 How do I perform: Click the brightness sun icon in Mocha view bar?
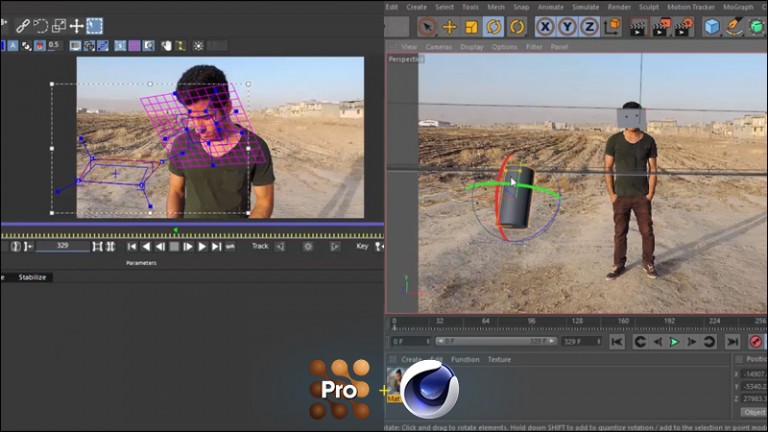pyautogui.click(x=198, y=46)
